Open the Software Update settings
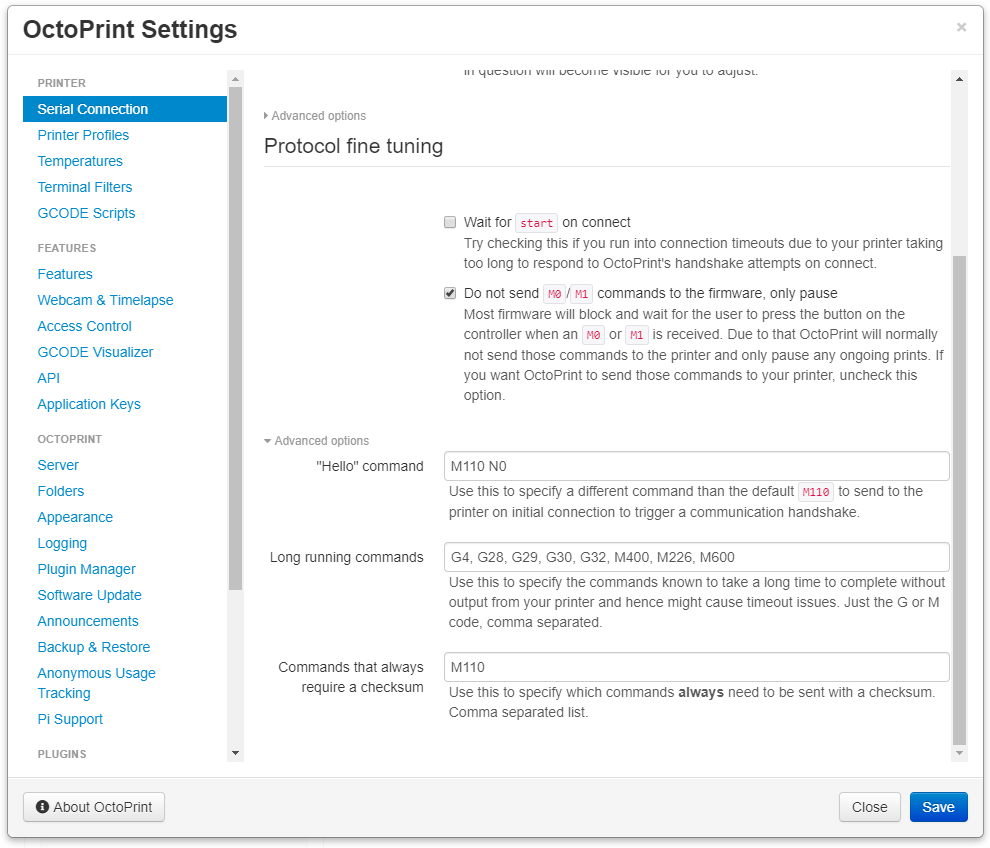The image size is (990, 848). (89, 594)
